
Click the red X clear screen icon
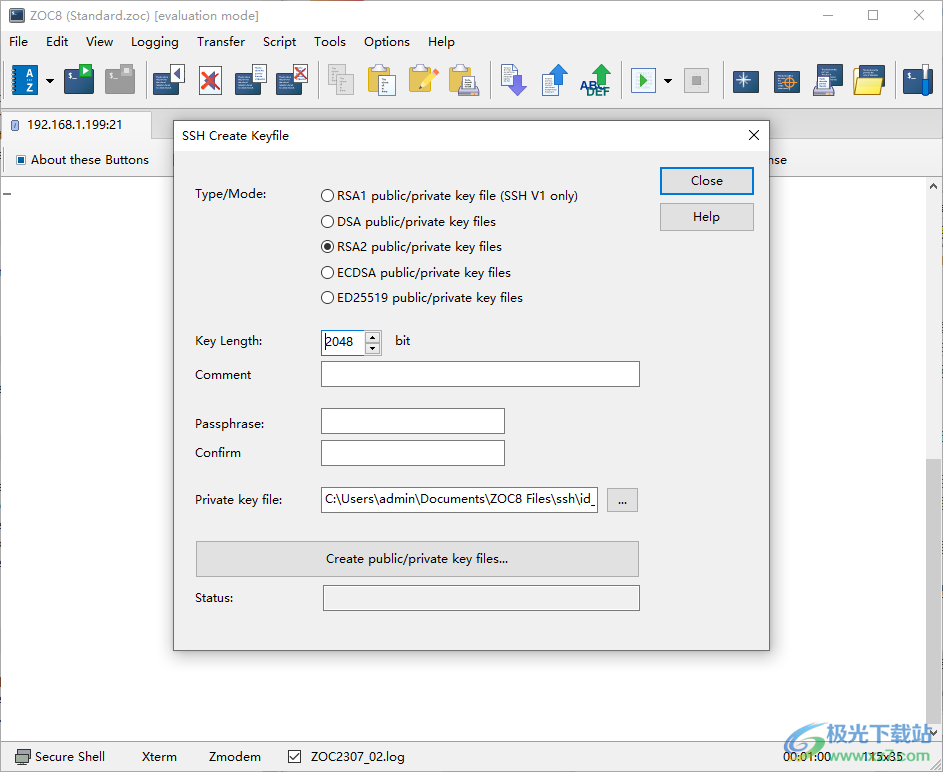[x=209, y=80]
